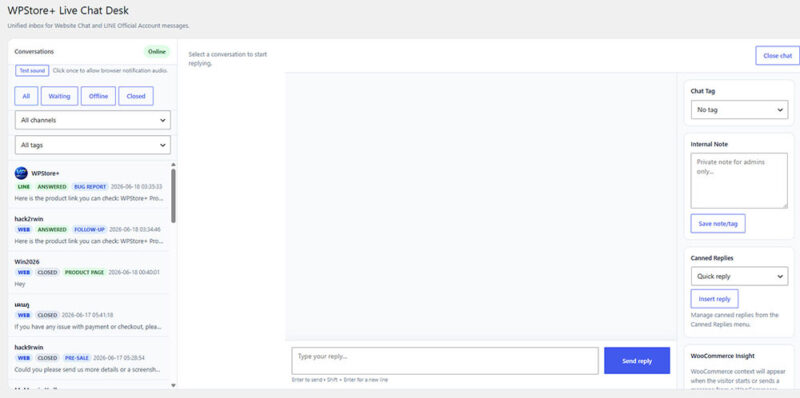Click the Canned Replies heading
The width and height of the screenshot is (800, 398).
712,258
